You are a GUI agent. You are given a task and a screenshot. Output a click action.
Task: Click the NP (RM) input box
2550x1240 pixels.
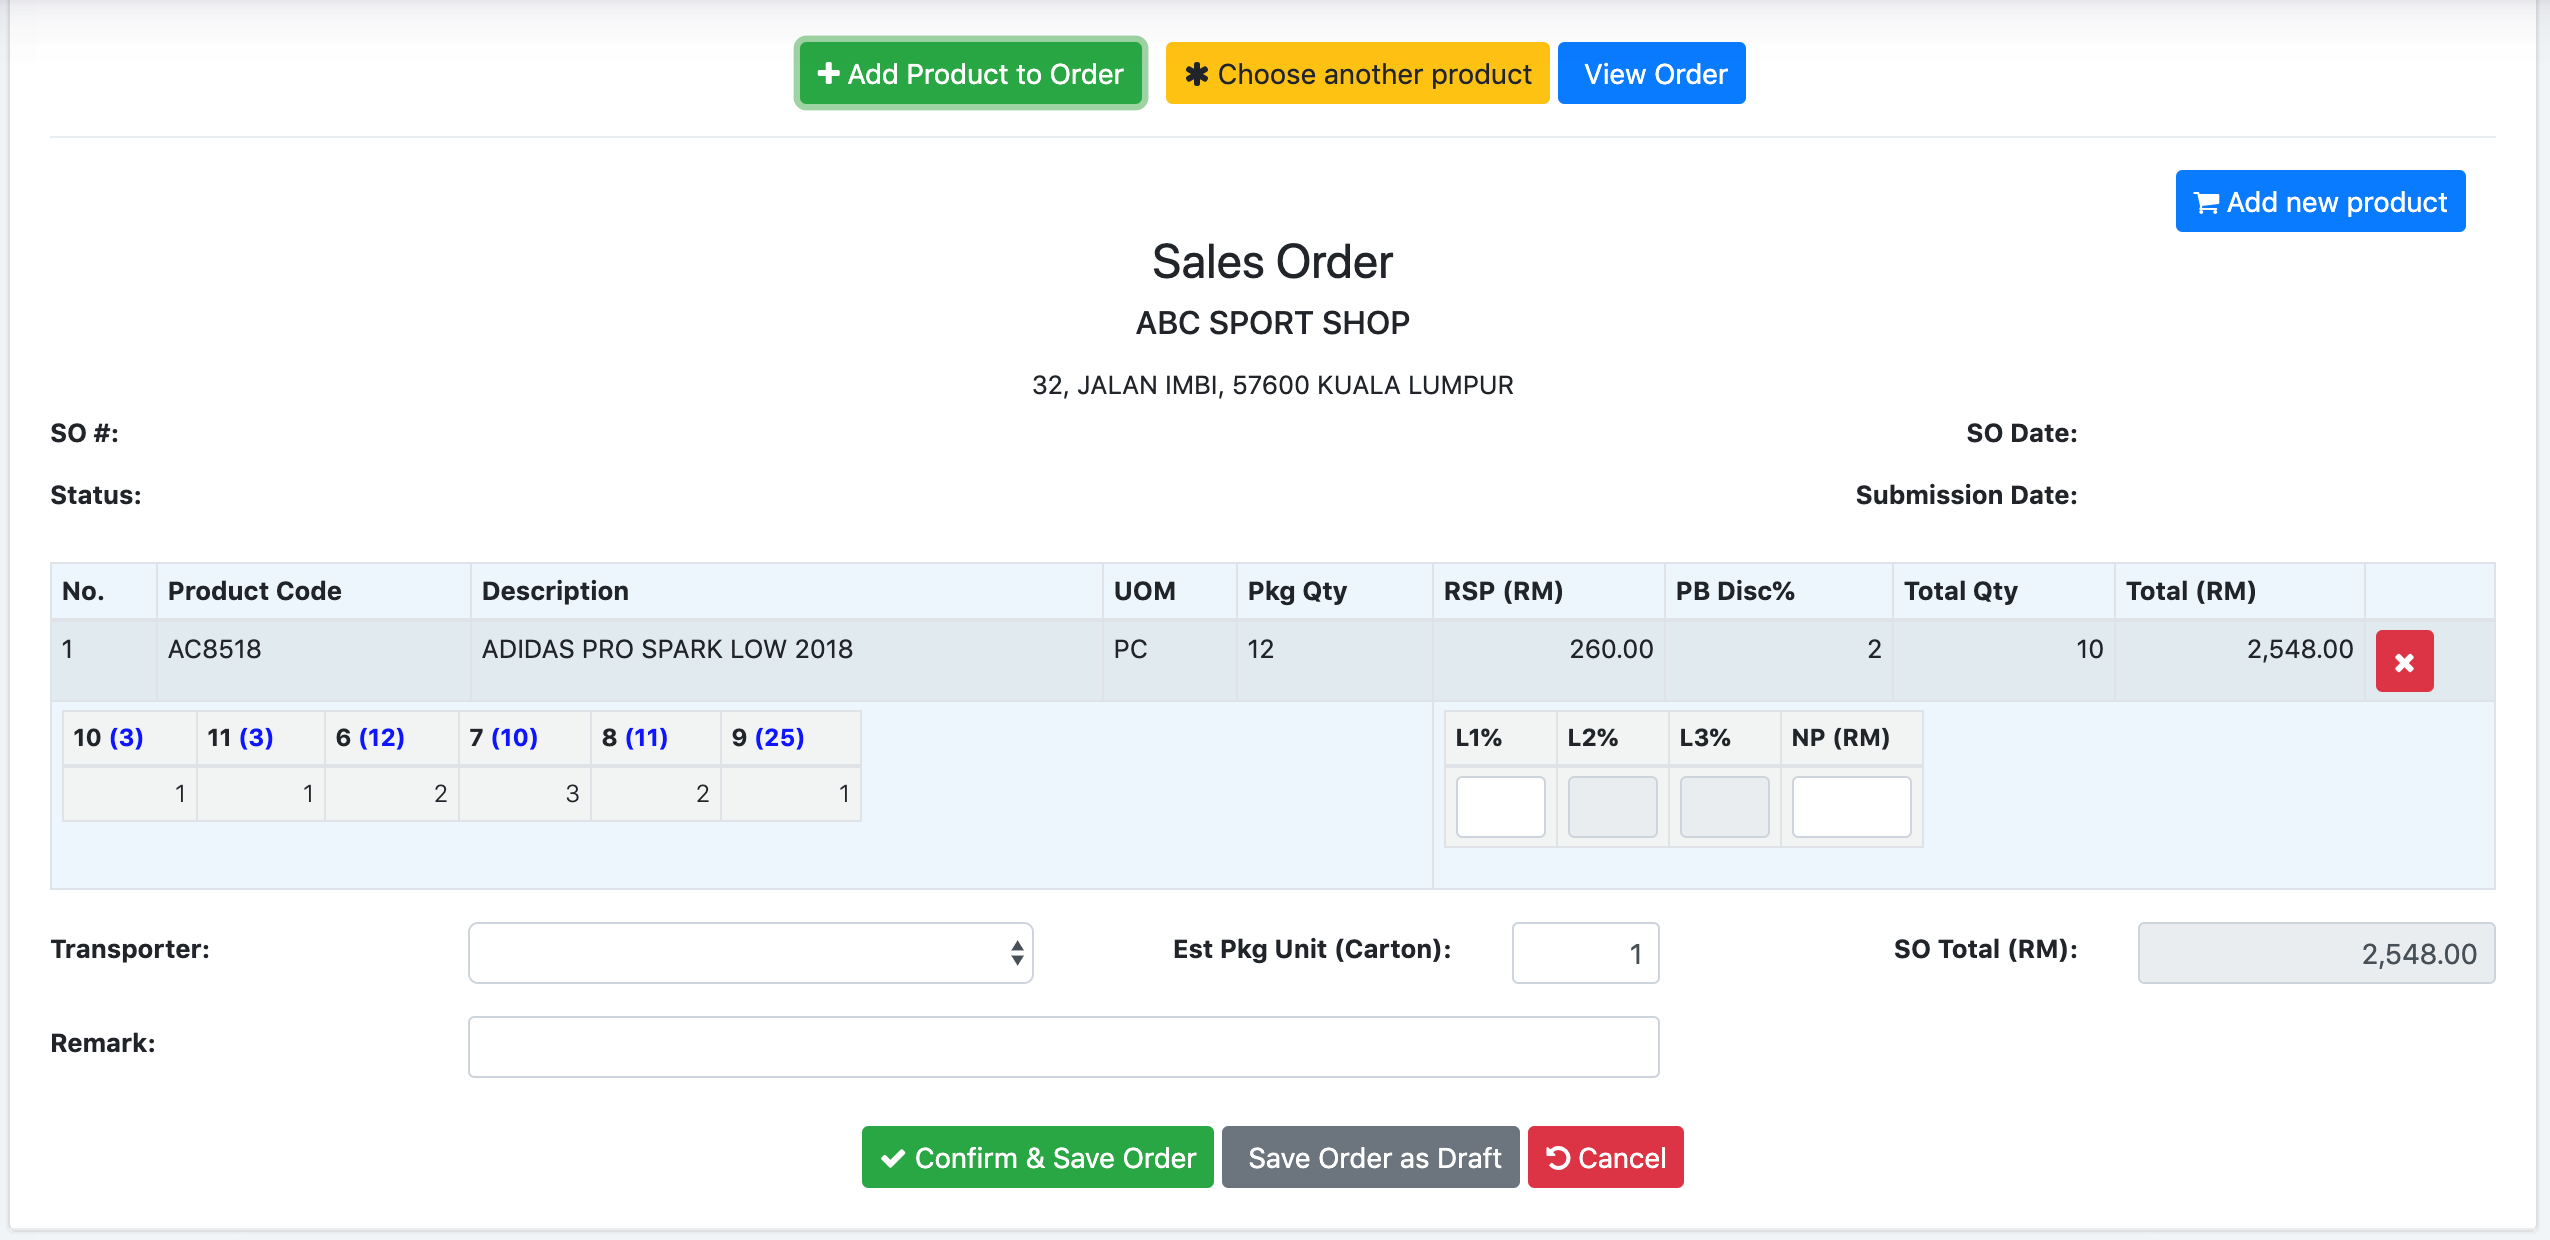[x=1850, y=806]
